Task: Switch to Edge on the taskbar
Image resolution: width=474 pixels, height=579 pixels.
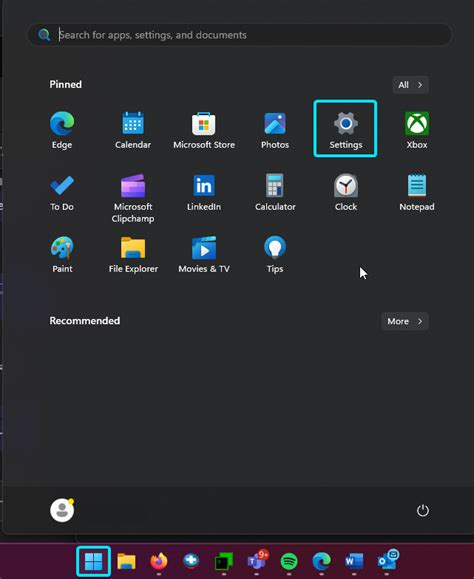Action: click(x=322, y=561)
